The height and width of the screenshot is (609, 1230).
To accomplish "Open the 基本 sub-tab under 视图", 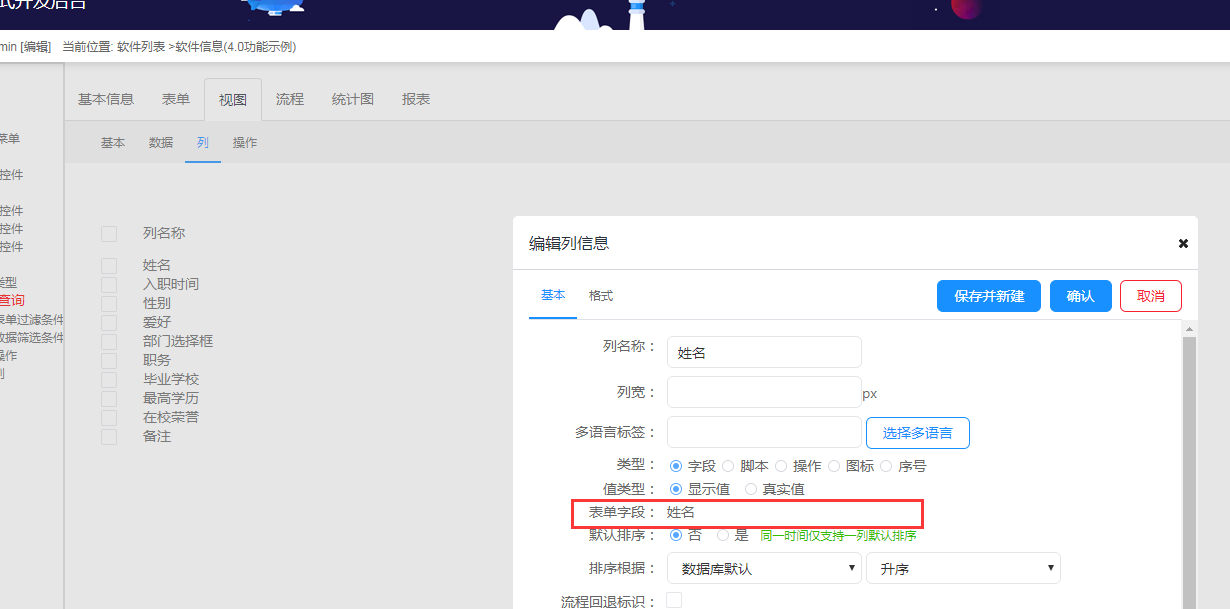I will [x=113, y=143].
